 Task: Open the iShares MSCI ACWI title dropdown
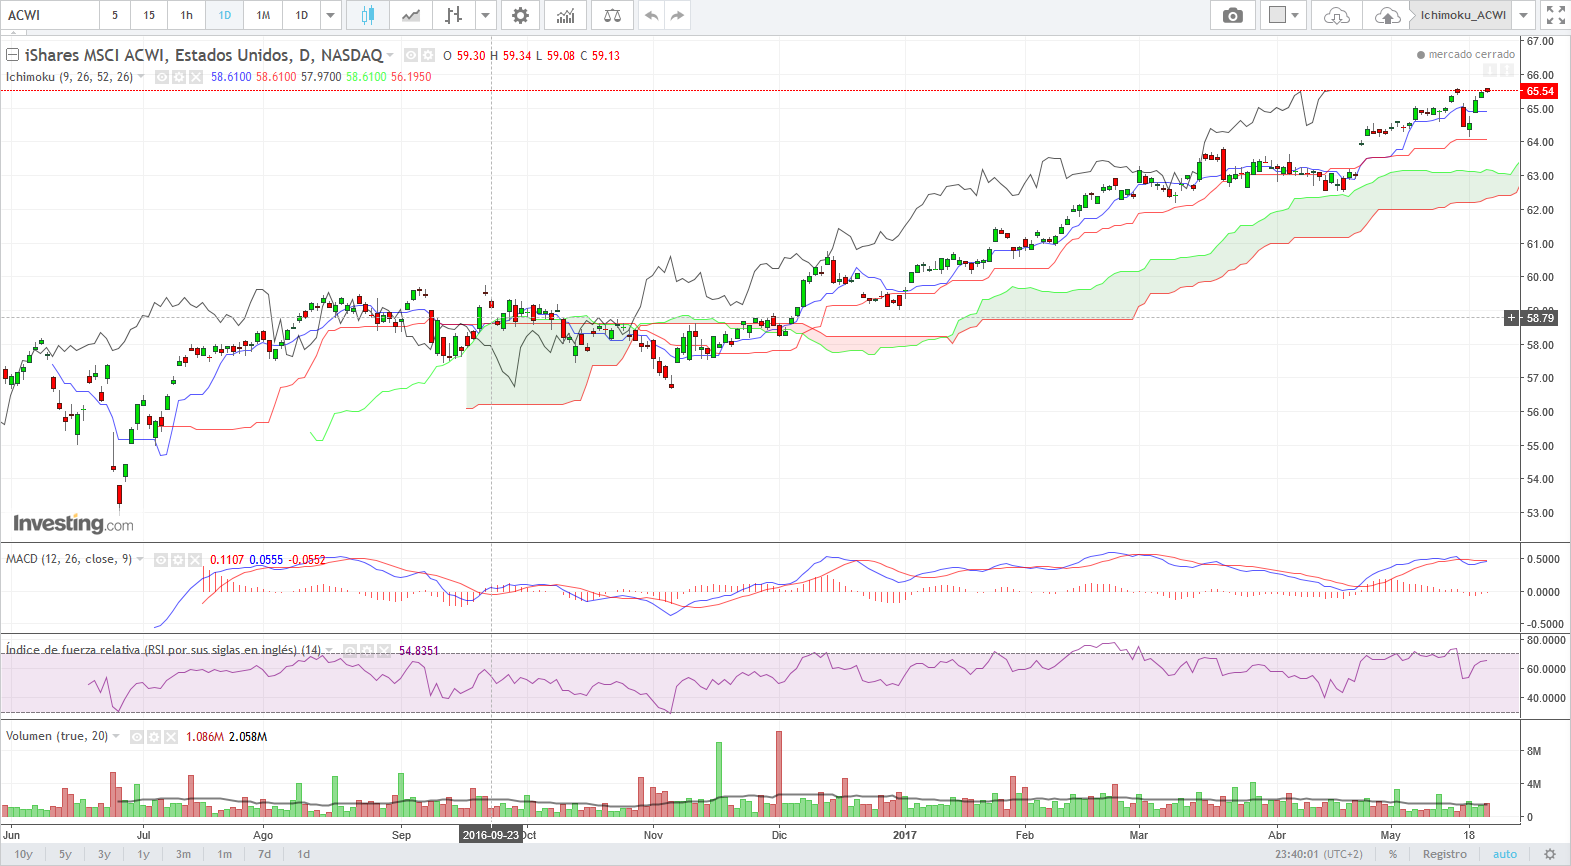[391, 56]
